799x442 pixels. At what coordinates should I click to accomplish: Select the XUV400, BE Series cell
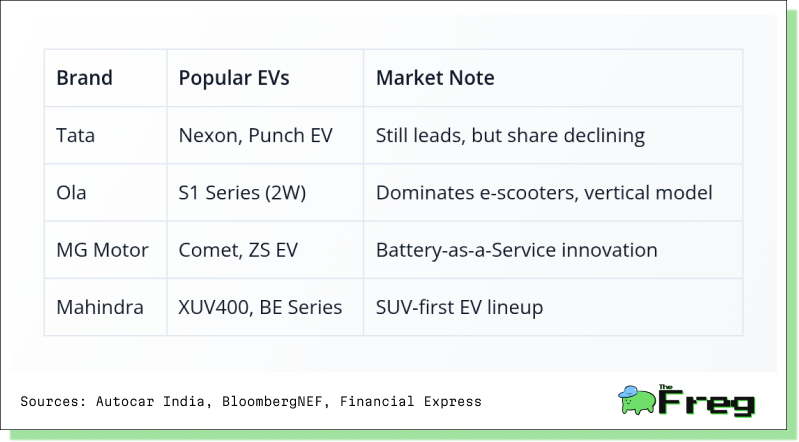point(265,307)
